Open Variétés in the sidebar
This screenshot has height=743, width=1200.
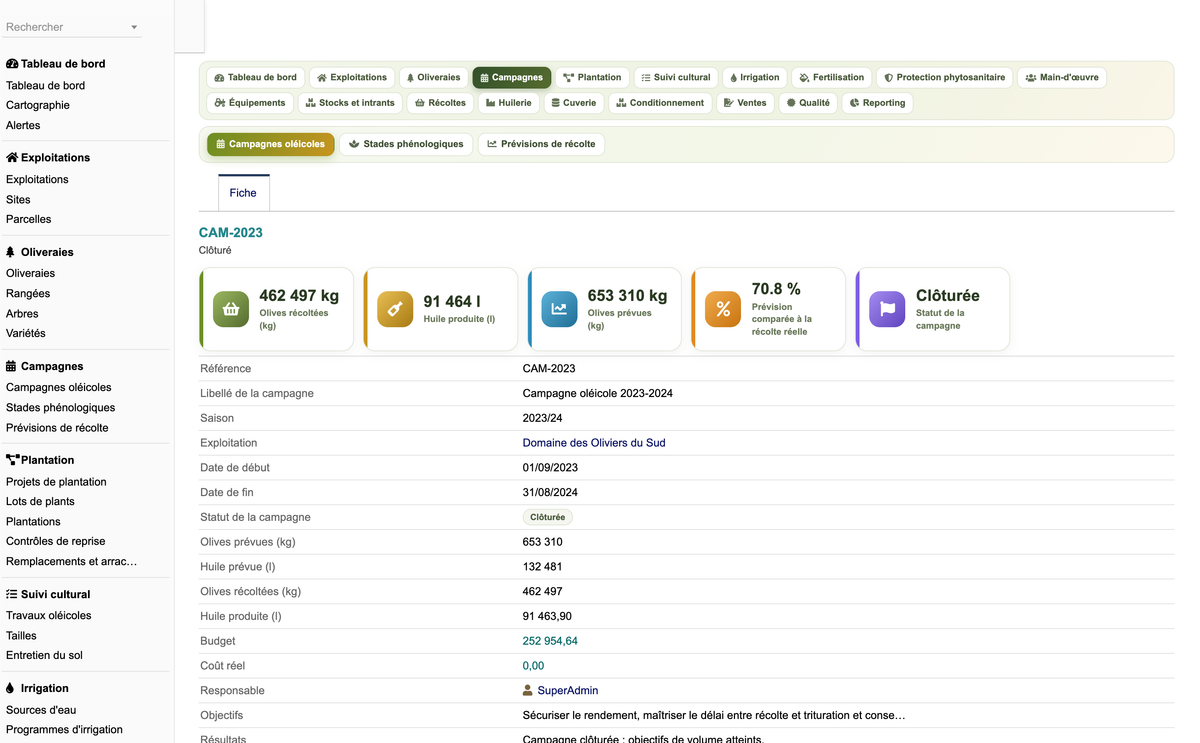pos(26,333)
